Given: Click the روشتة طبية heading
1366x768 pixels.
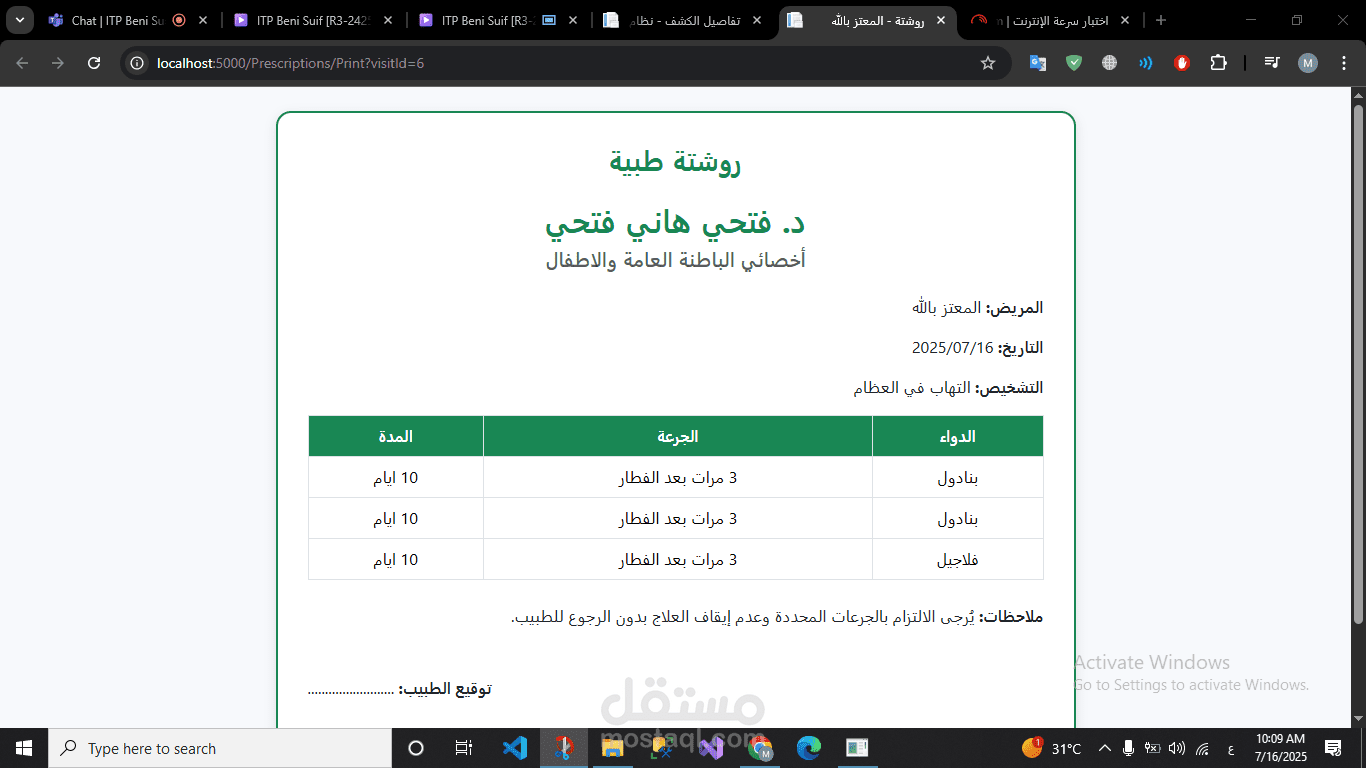Looking at the screenshot, I should pos(675,162).
